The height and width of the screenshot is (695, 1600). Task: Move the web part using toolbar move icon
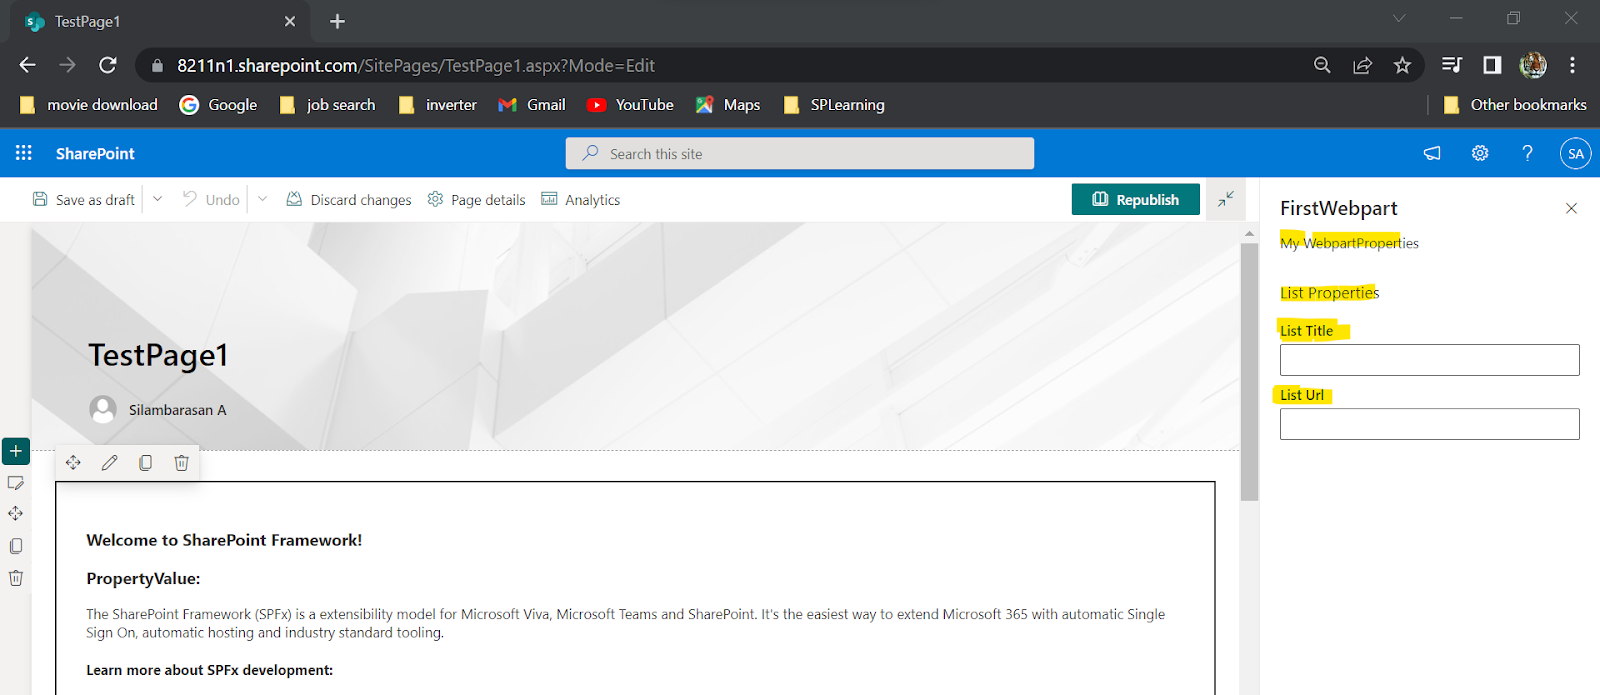click(73, 462)
